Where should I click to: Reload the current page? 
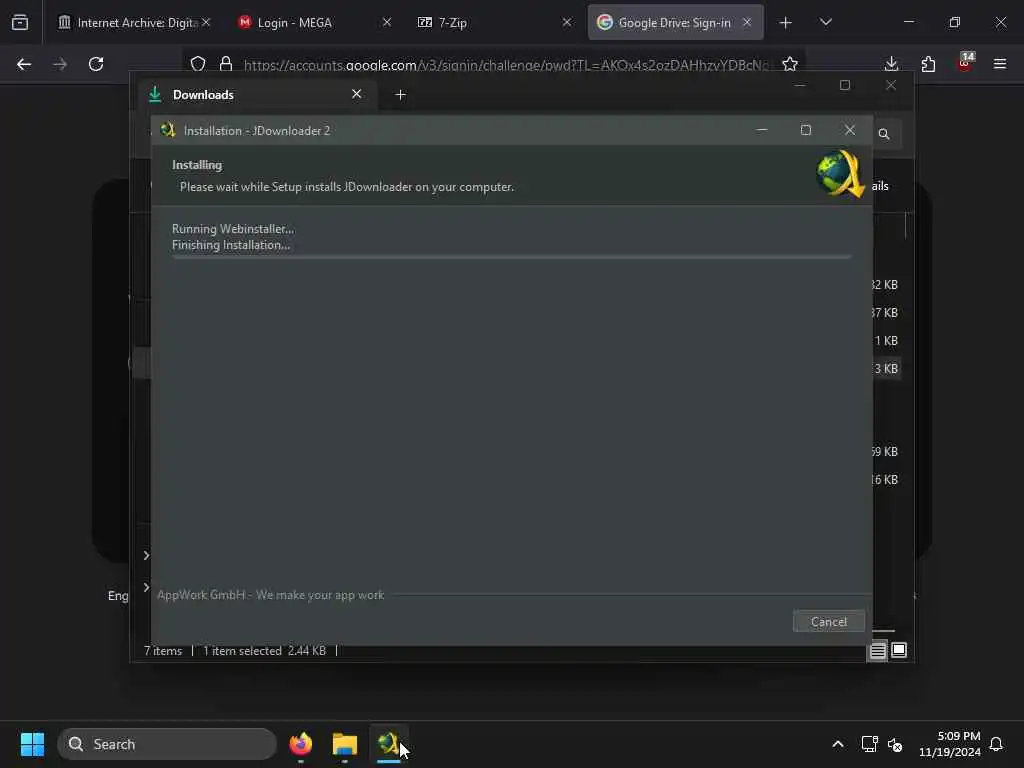pyautogui.click(x=96, y=64)
